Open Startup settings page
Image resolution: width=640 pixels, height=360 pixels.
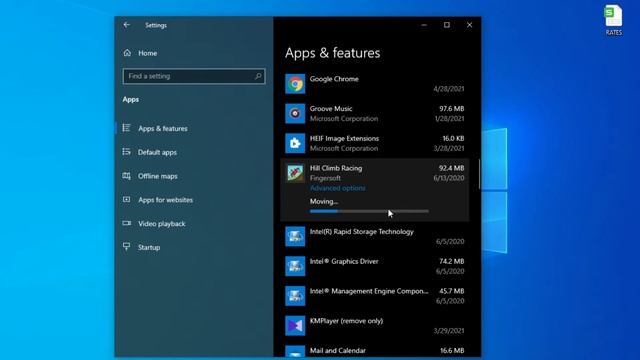pyautogui.click(x=149, y=247)
